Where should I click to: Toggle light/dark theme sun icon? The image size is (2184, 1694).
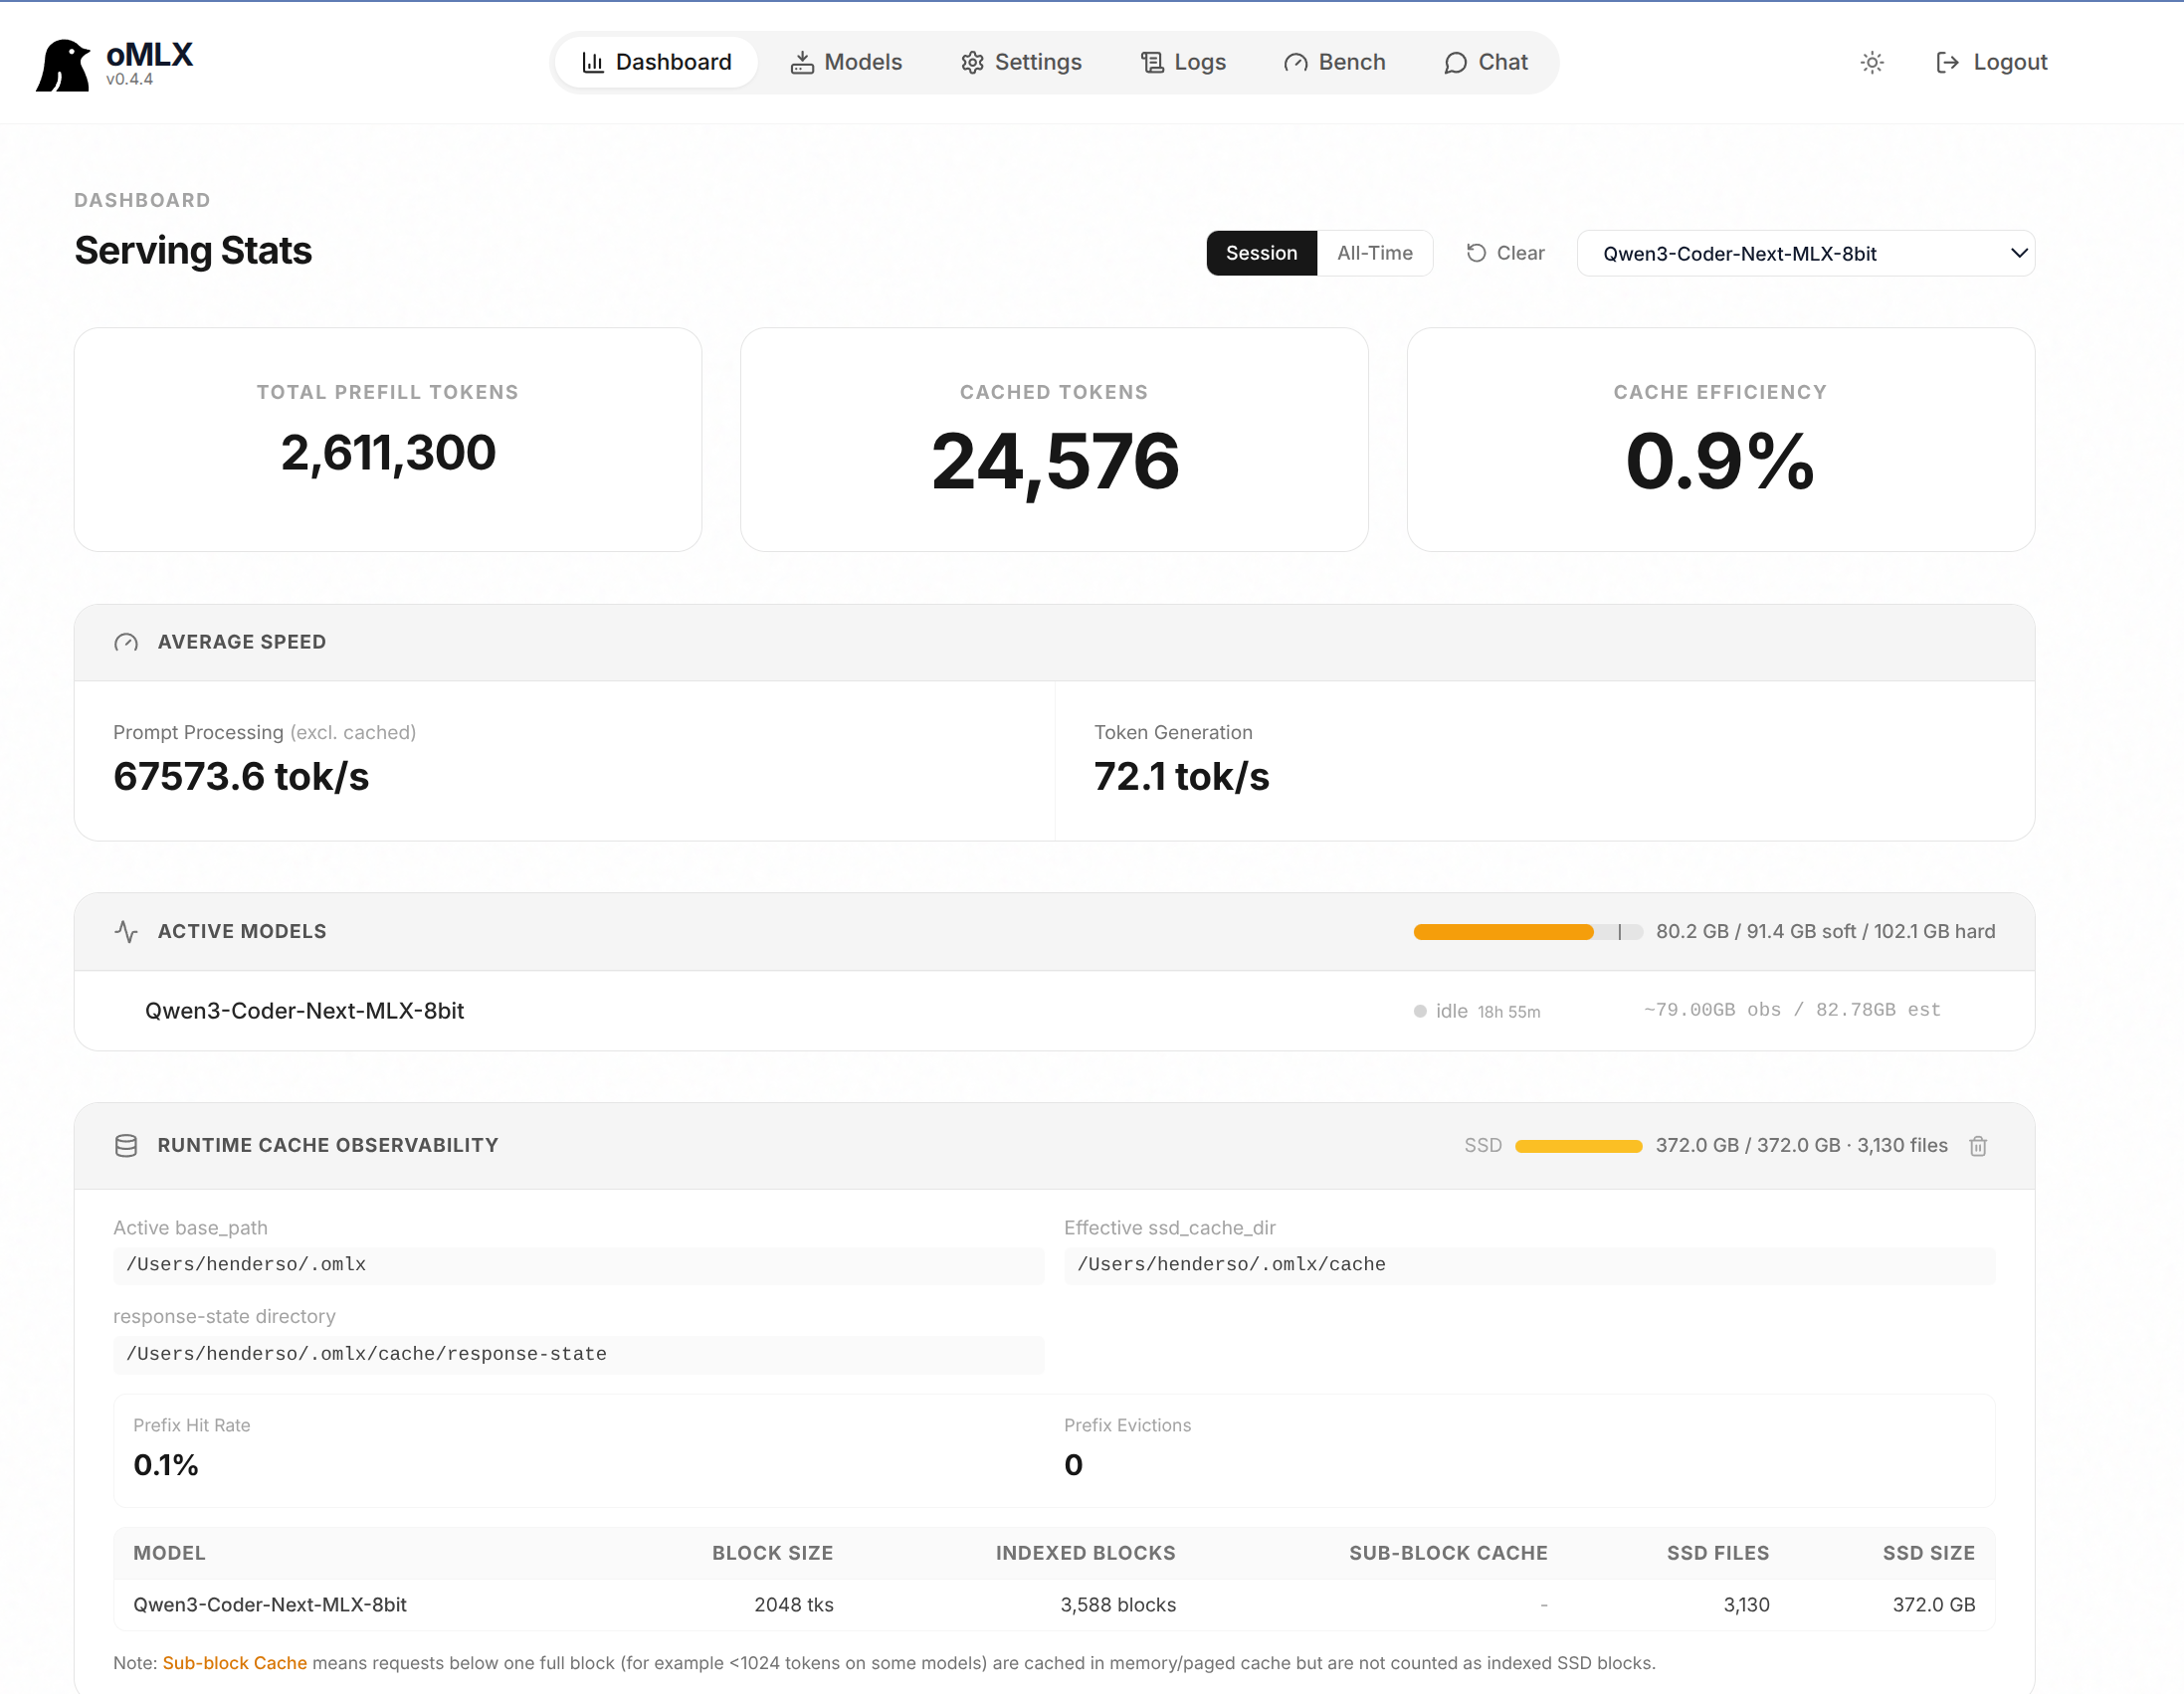pyautogui.click(x=1872, y=62)
